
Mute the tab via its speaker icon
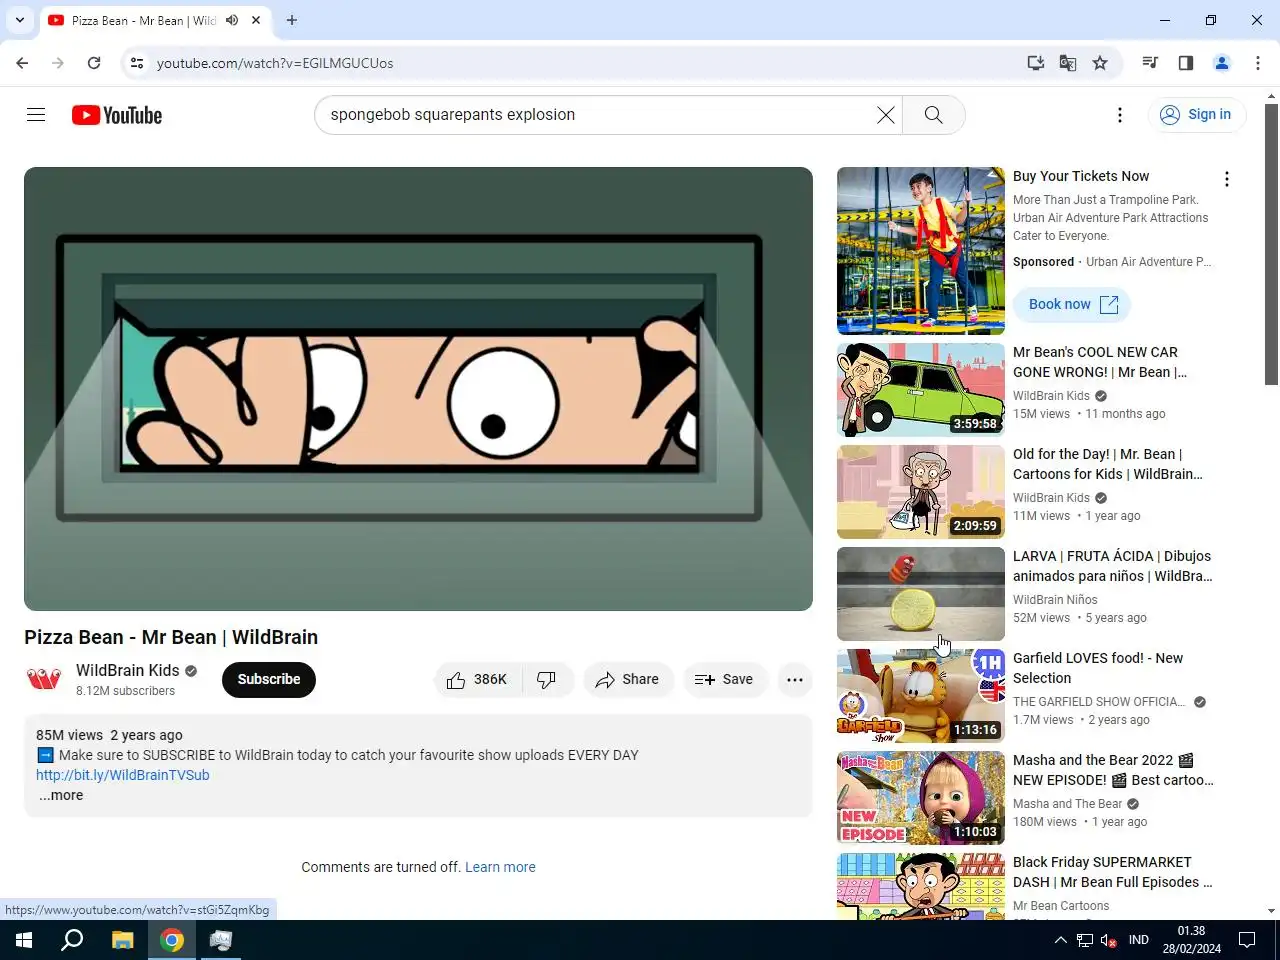click(232, 20)
